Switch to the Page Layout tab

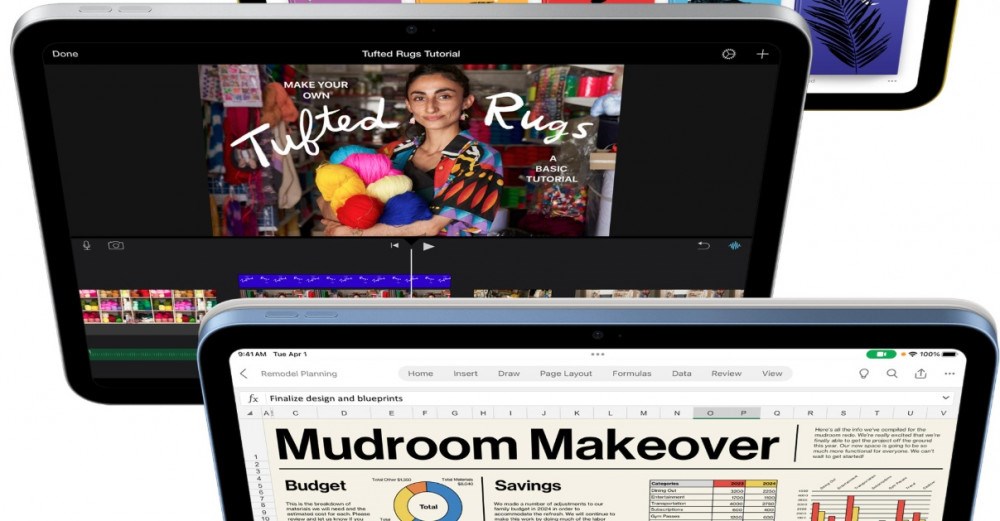[566, 374]
